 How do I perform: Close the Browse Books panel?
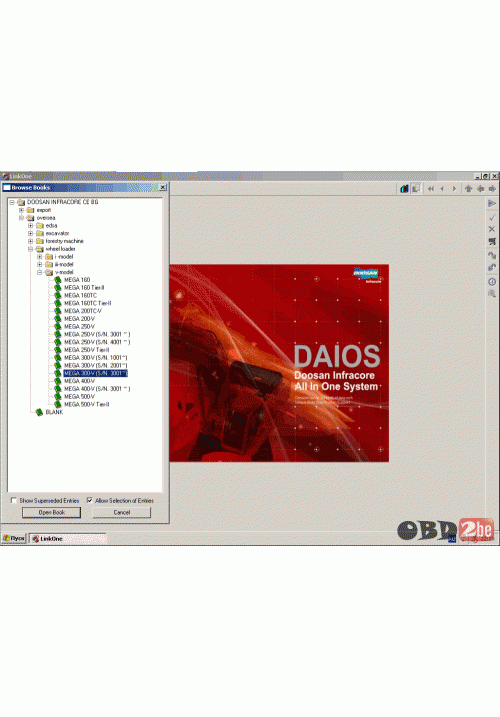pos(162,187)
